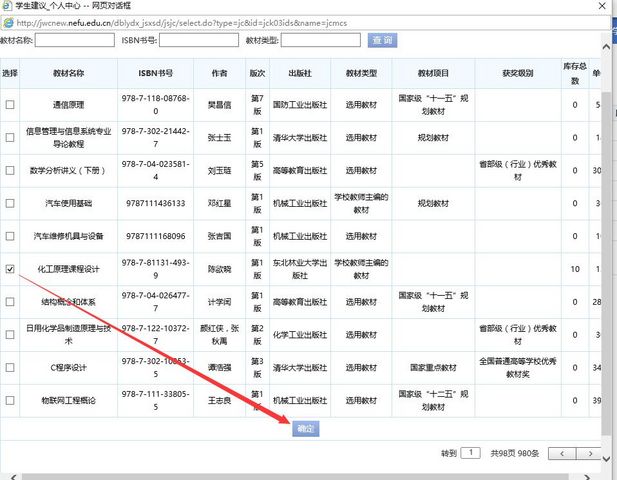Click the 教材类型 input box

320,41
